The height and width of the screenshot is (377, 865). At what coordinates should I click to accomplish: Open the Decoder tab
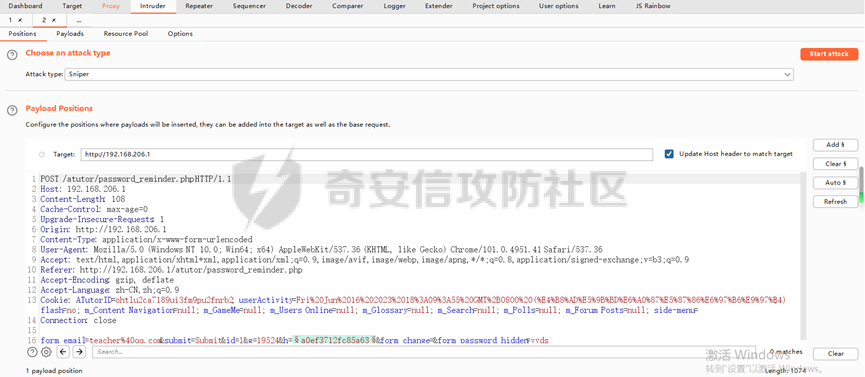point(298,6)
